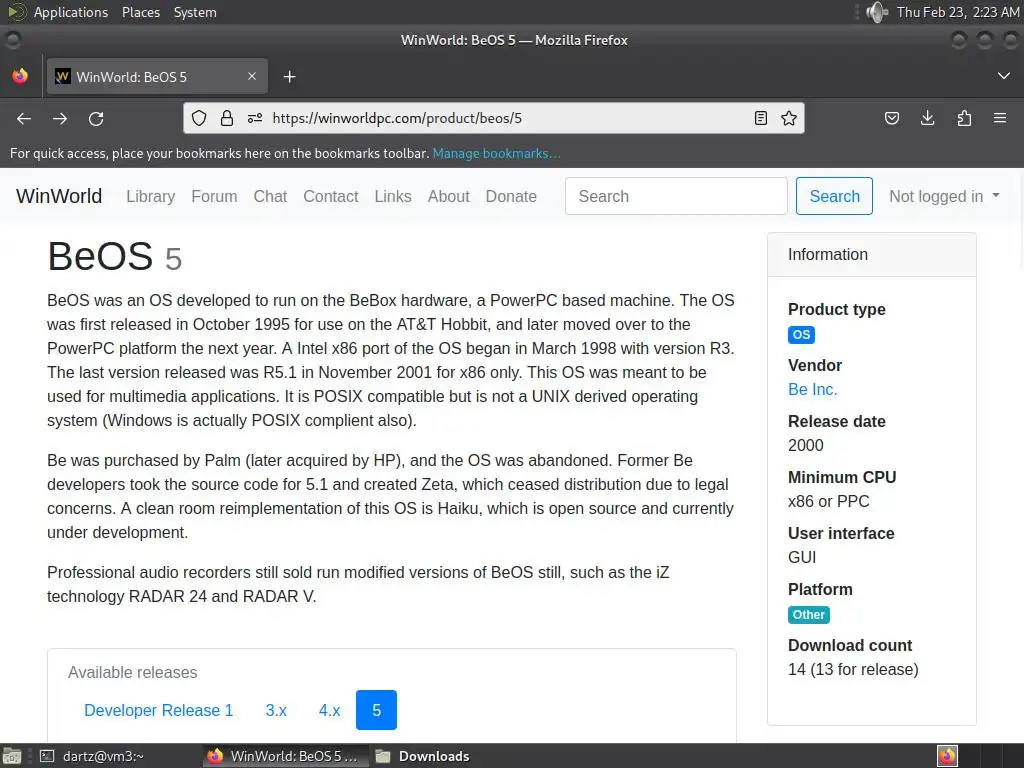Select the active 5 release pill
This screenshot has height=768, width=1024.
pos(376,710)
